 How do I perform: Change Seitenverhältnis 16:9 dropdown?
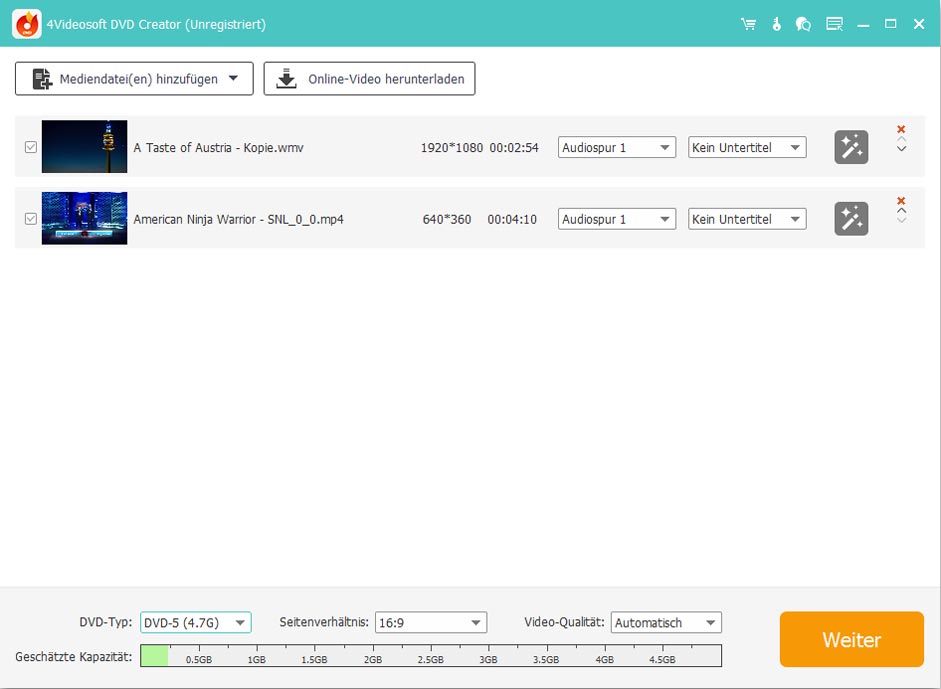click(x=431, y=622)
